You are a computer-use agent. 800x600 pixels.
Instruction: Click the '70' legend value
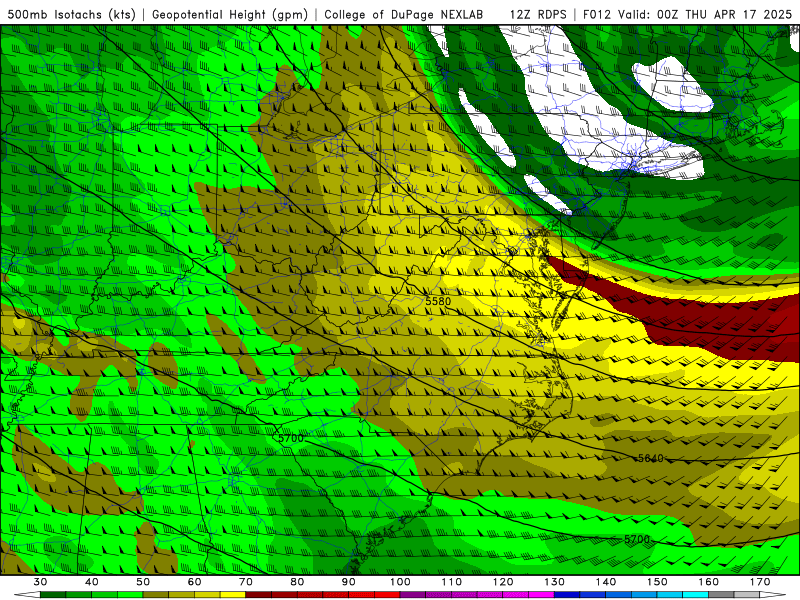coord(245,582)
